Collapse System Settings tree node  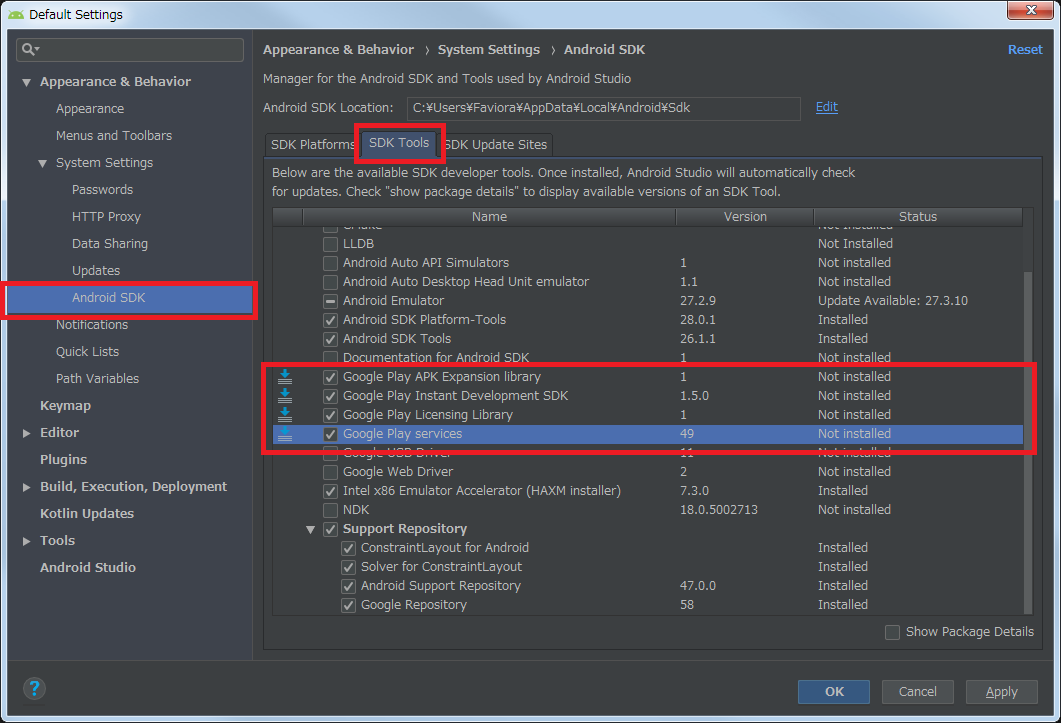(43, 163)
